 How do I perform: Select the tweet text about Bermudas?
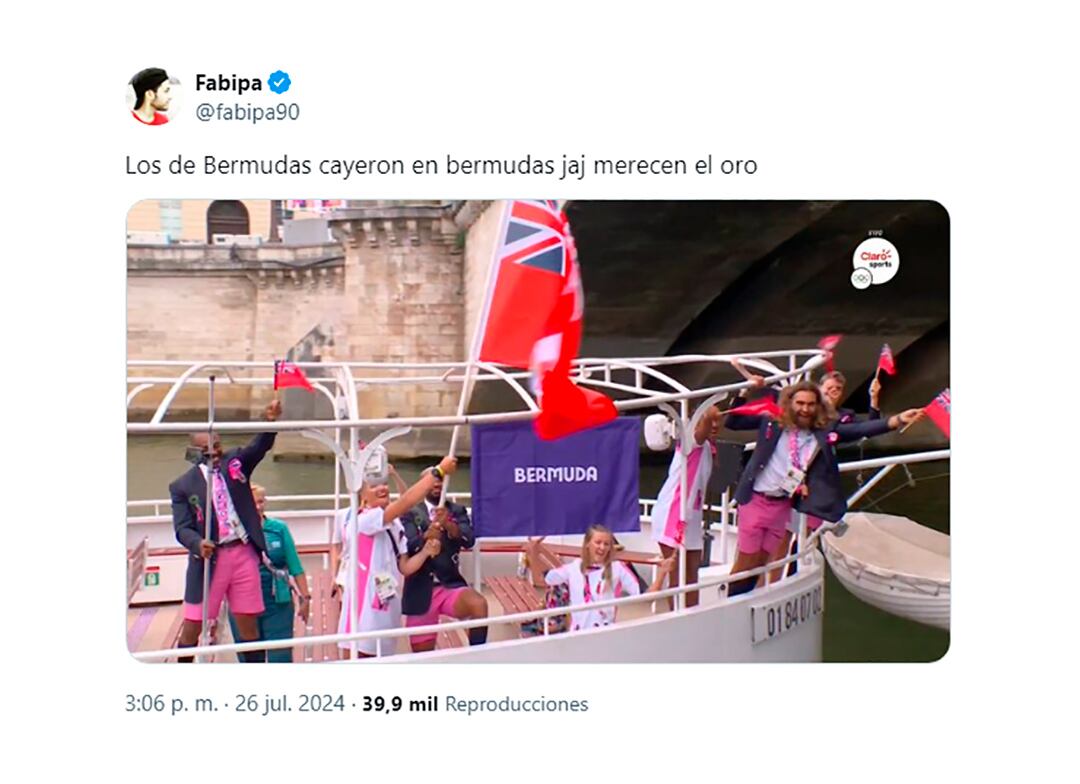(x=441, y=166)
